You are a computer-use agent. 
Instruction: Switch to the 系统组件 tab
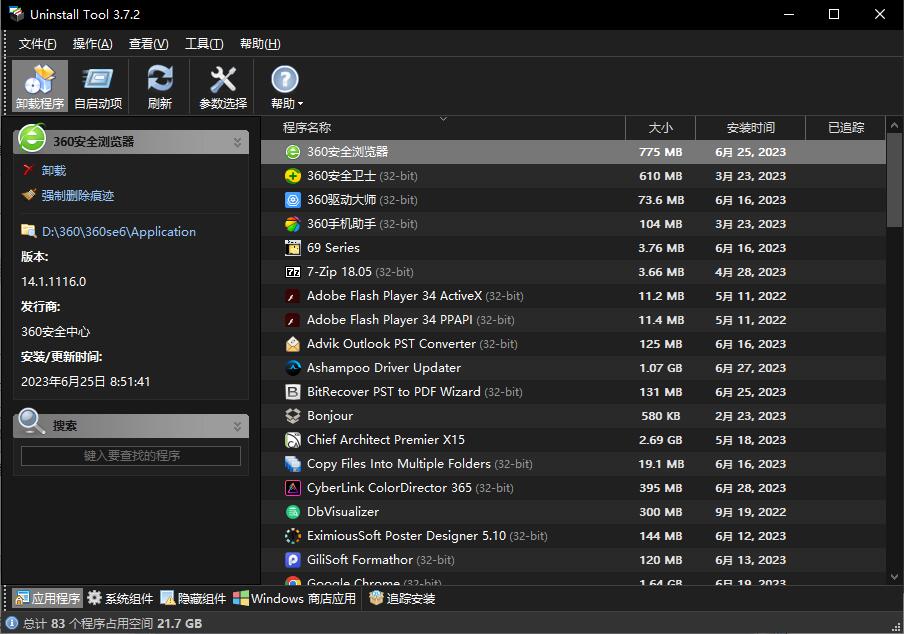tap(120, 599)
